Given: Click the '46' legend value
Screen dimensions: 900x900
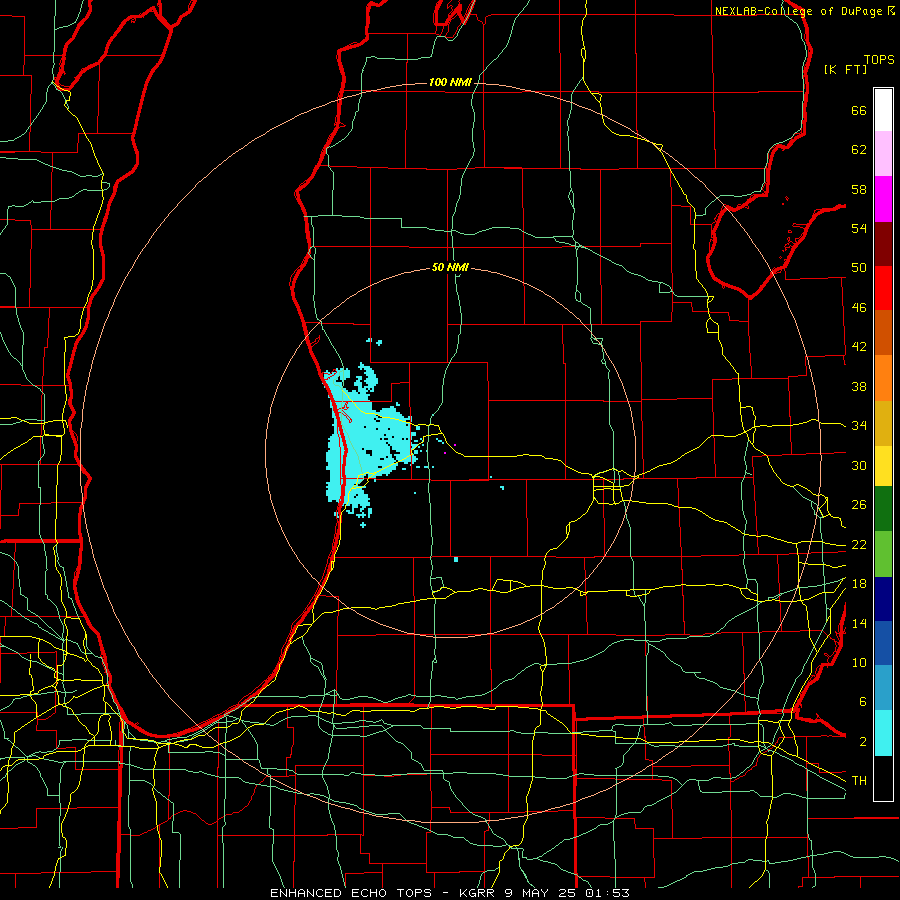Looking at the screenshot, I should pos(859,308).
